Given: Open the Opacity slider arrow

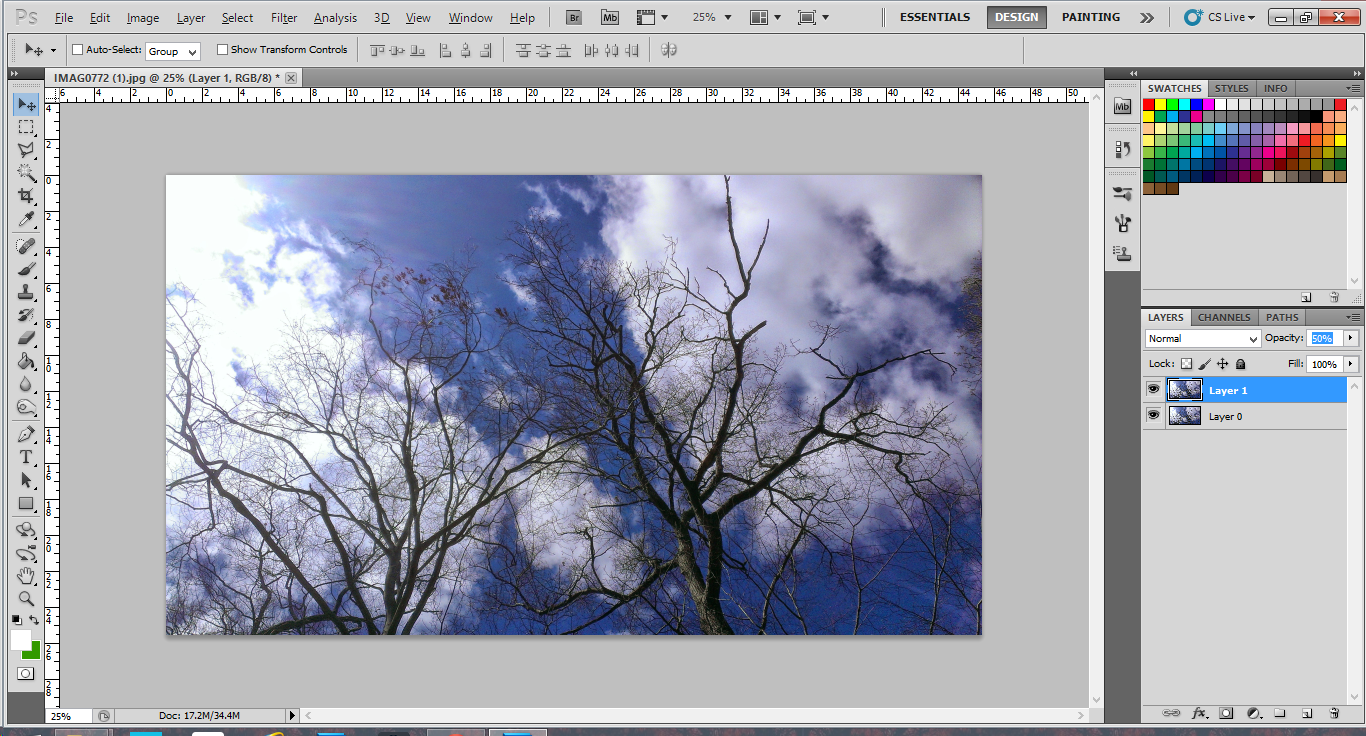Looking at the screenshot, I should [1351, 338].
